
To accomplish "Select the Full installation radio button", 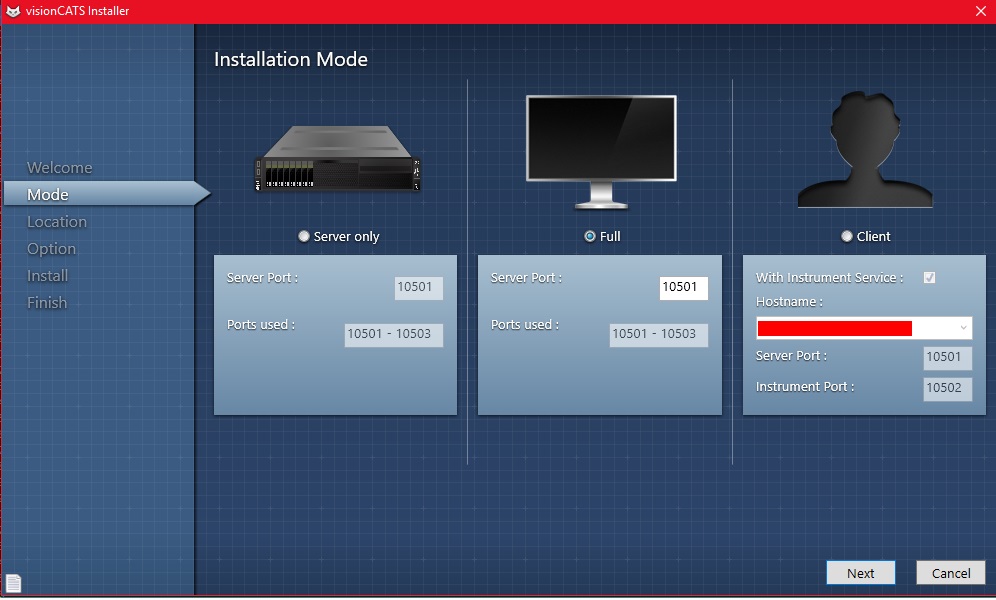I will coord(589,236).
